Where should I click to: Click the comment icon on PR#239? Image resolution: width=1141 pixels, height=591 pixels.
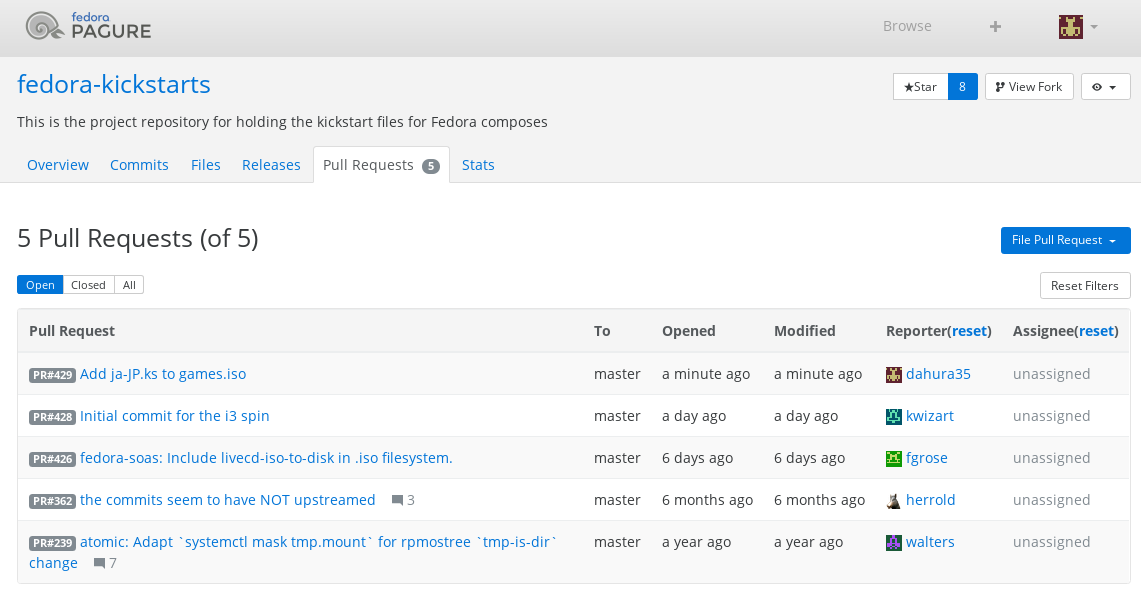click(99, 564)
